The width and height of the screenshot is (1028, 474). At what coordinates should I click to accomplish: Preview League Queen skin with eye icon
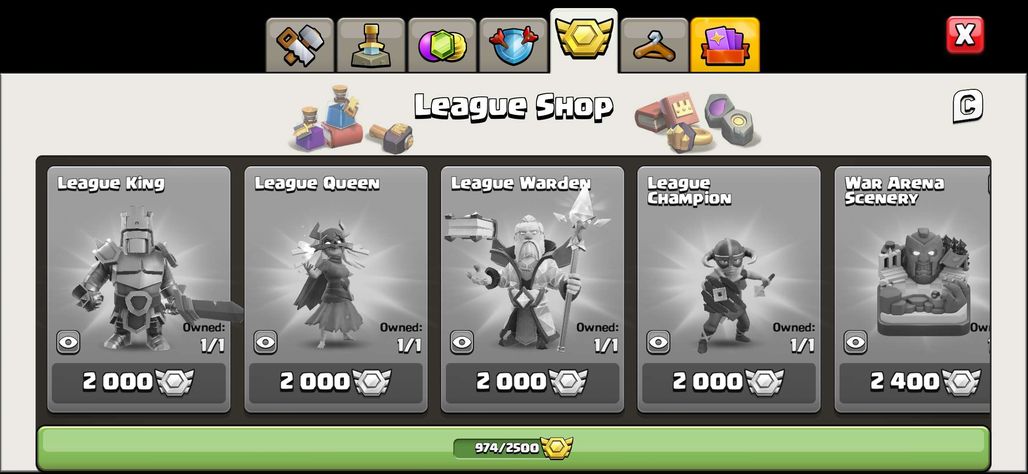(x=266, y=342)
